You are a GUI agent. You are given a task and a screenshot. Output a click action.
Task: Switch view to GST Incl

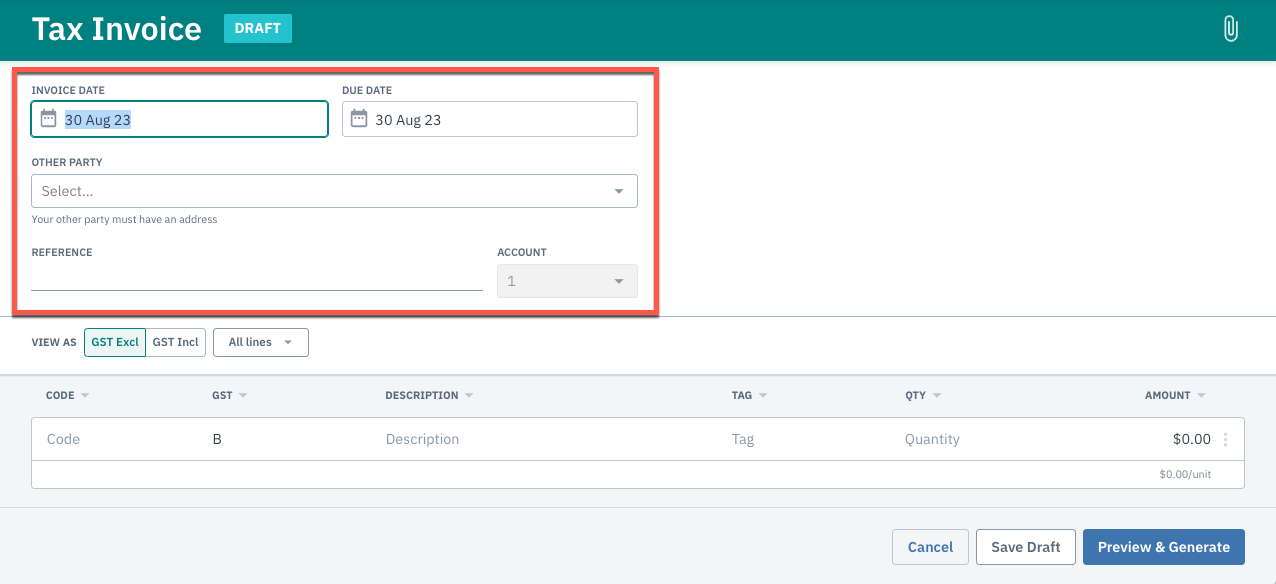pyautogui.click(x=176, y=342)
